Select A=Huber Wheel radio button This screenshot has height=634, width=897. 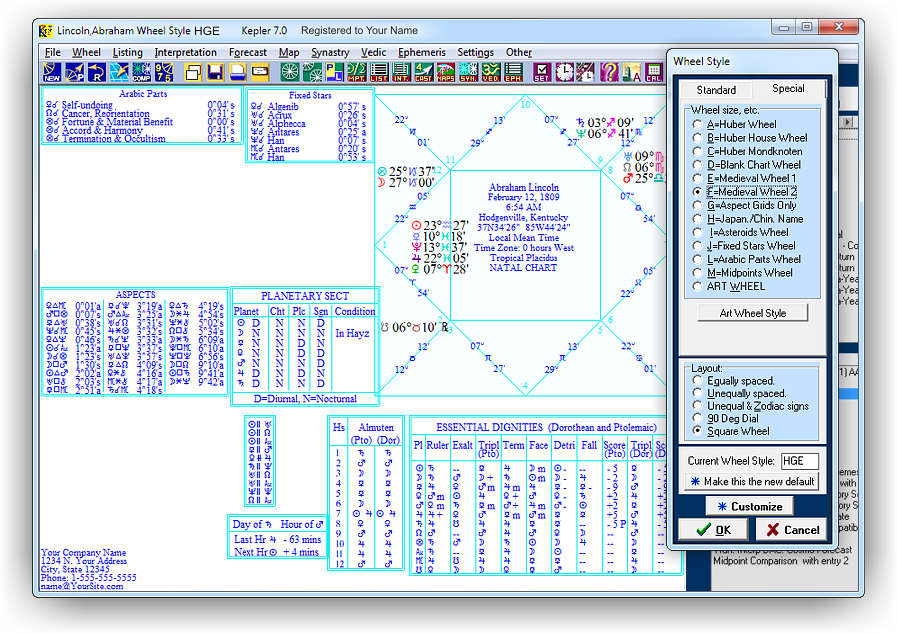[697, 124]
